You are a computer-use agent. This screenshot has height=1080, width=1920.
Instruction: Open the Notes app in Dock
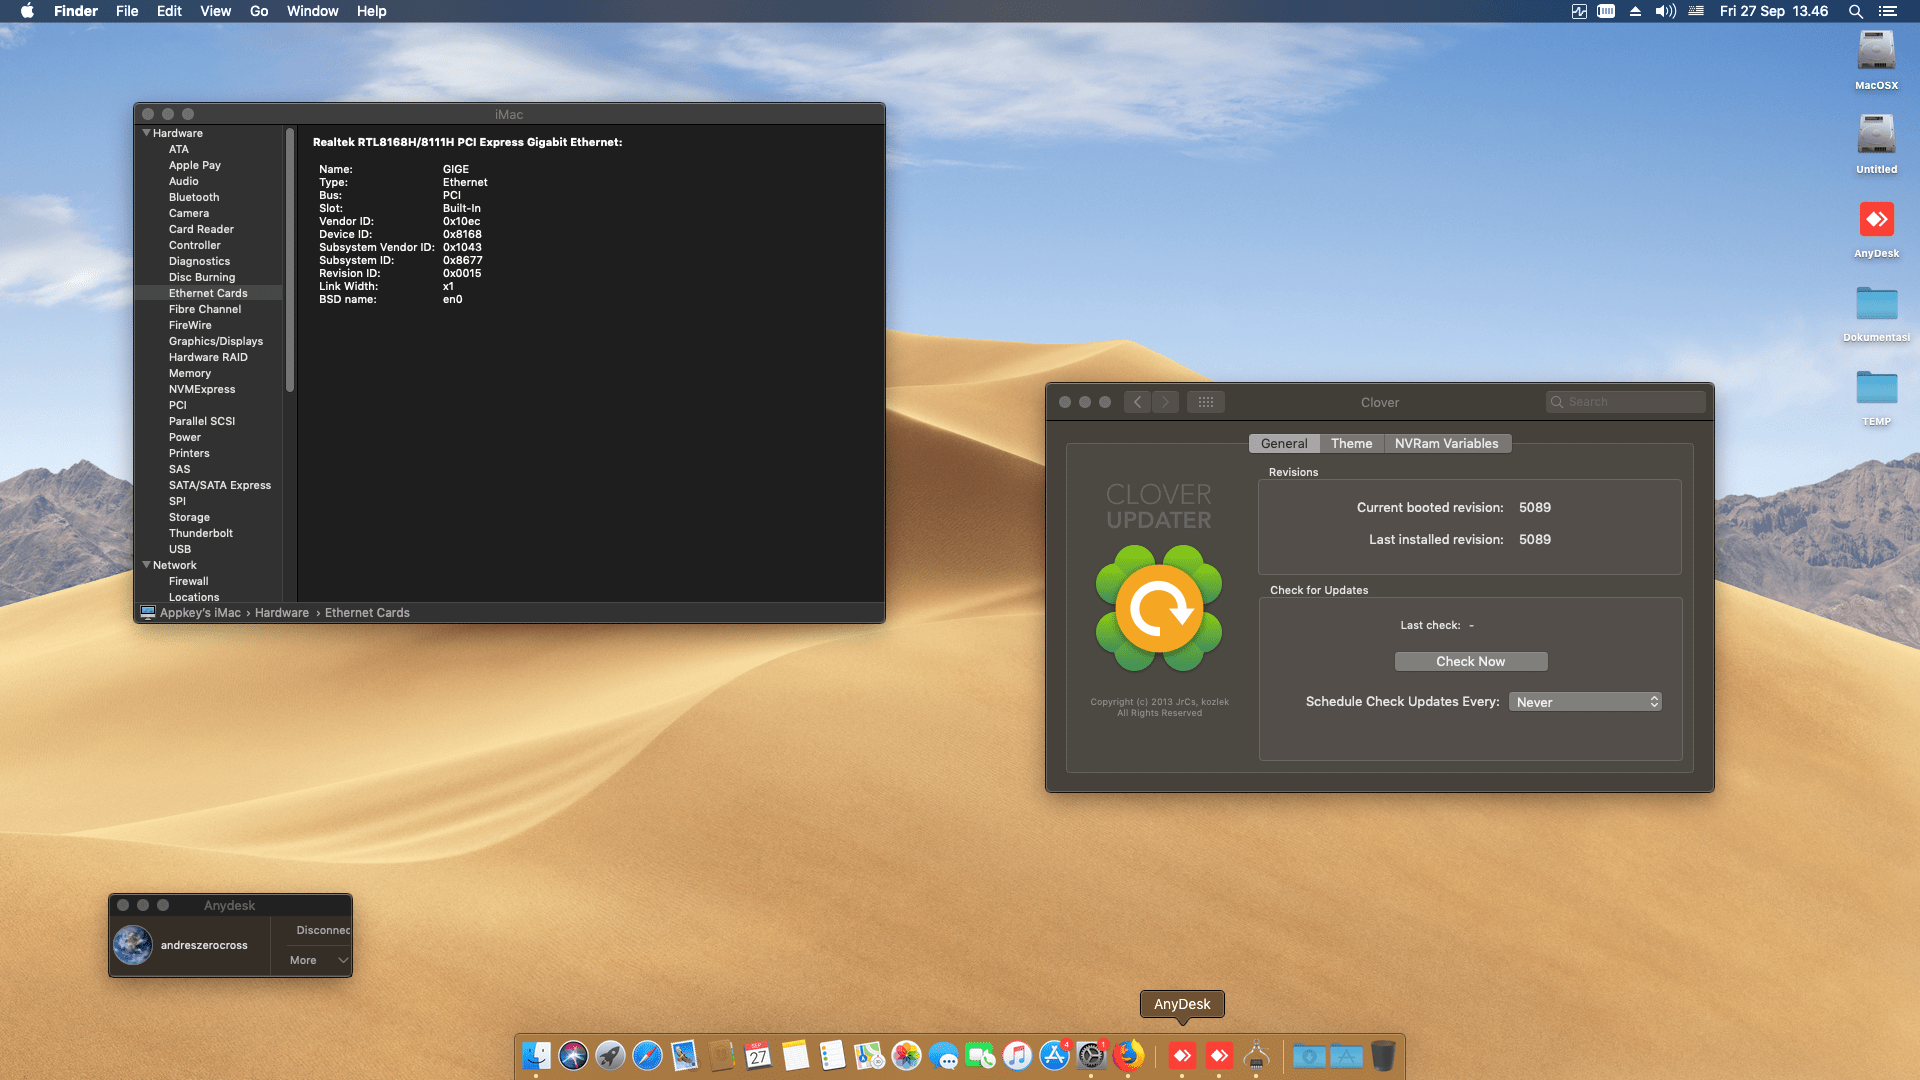coord(795,1055)
